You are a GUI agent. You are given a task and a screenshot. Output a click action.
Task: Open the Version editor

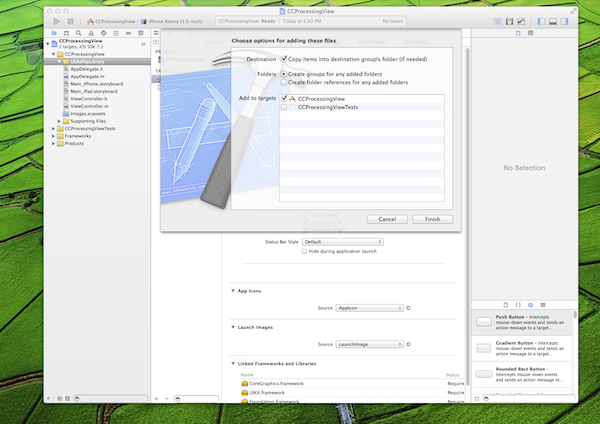(x=521, y=20)
